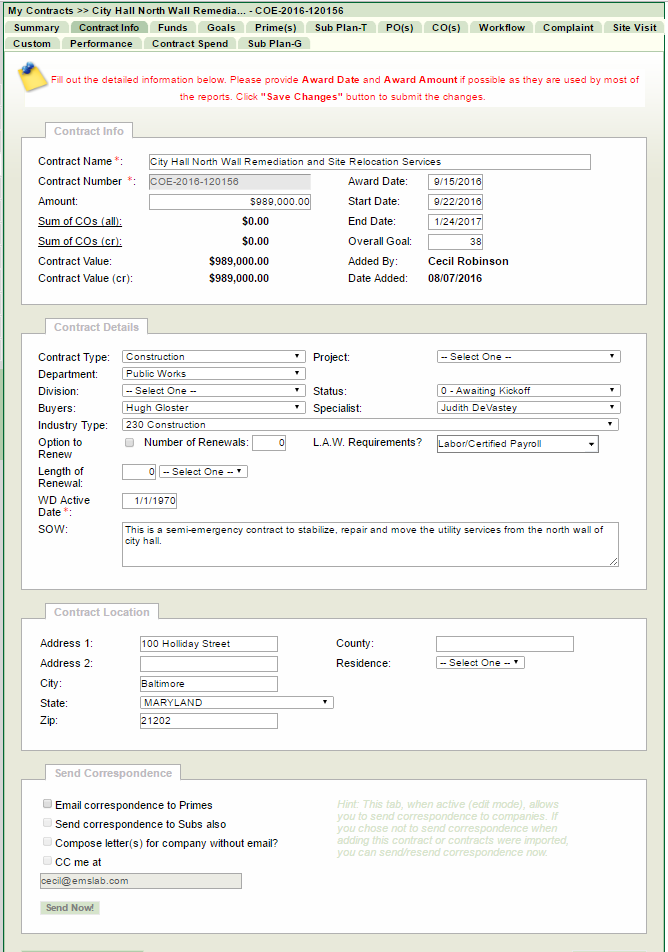Image resolution: width=668 pixels, height=952 pixels.
Task: Open the State dropdown showing MARYLAND
Action: pyautogui.click(x=236, y=703)
